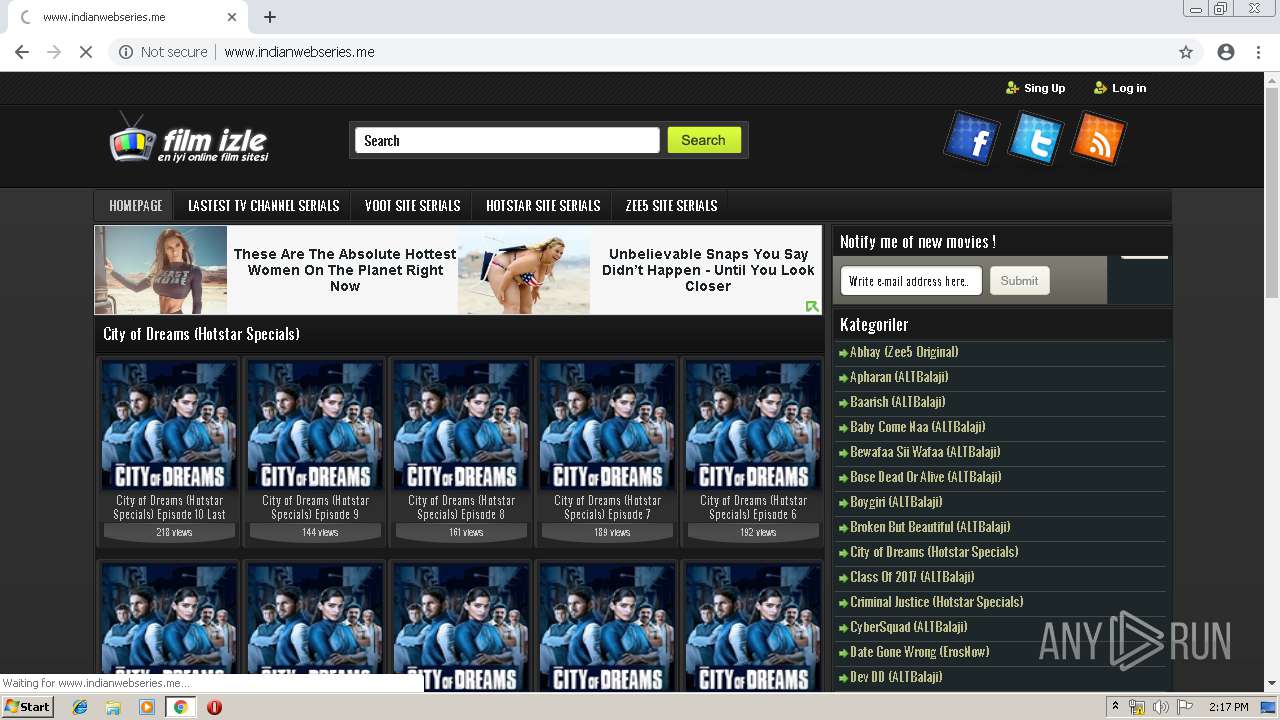The image size is (1280, 720).
Task: Open the Windows Start menu
Action: (x=27, y=706)
